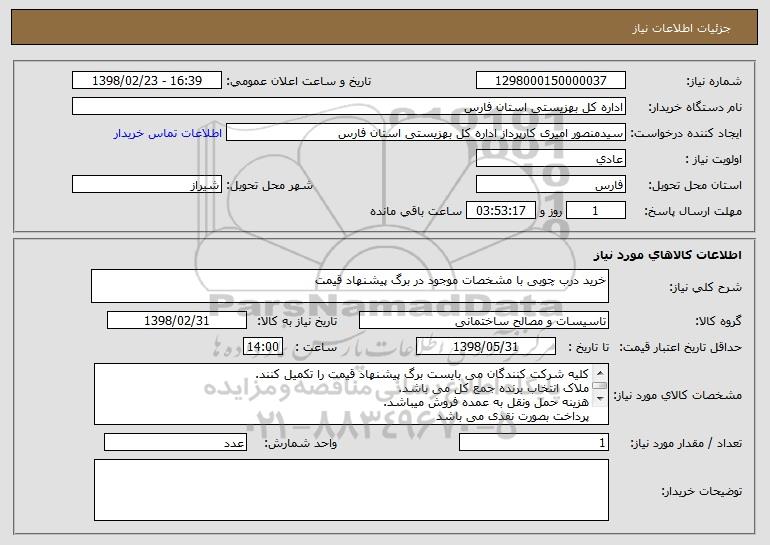Click the buyer notes empty text area
This screenshot has width=770, height=545.
point(351,490)
